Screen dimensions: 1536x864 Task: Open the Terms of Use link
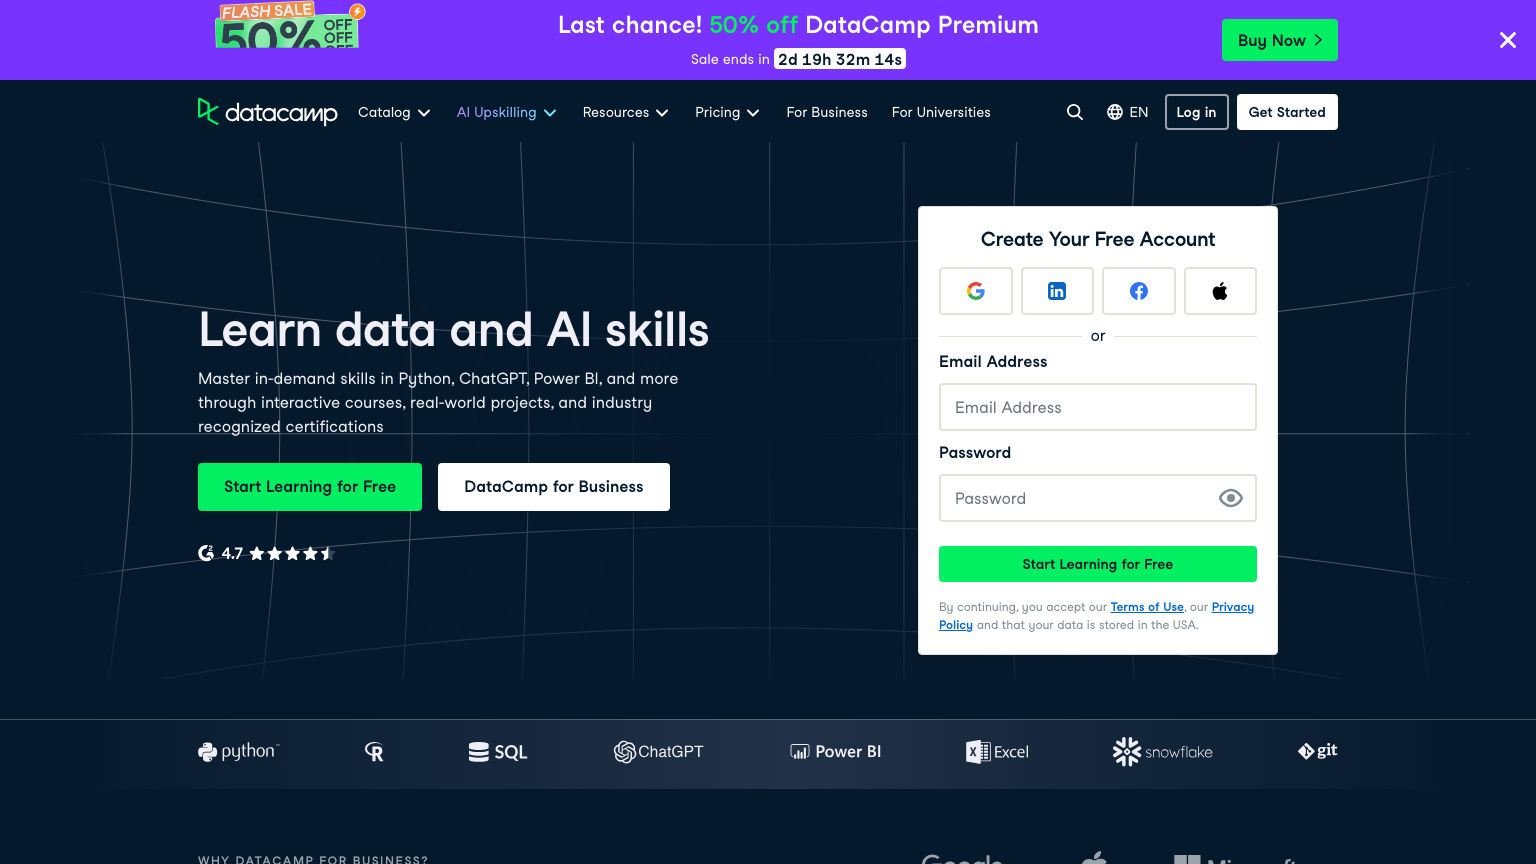(x=1147, y=607)
